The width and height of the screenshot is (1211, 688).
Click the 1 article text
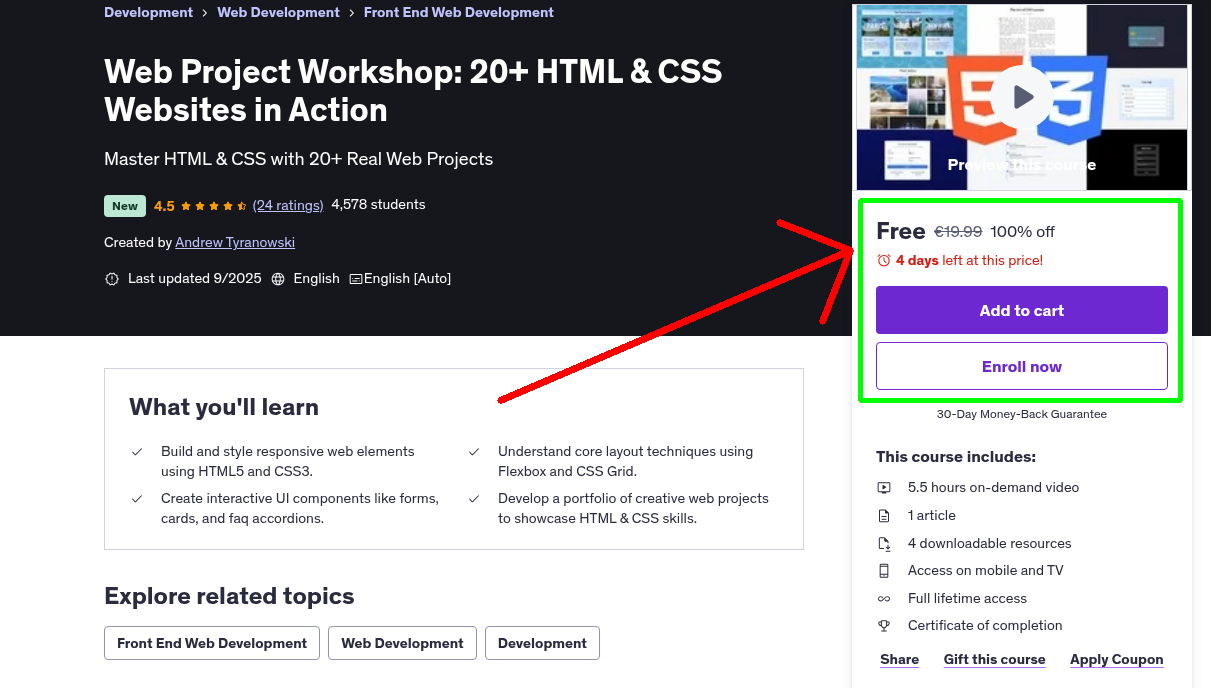932,515
